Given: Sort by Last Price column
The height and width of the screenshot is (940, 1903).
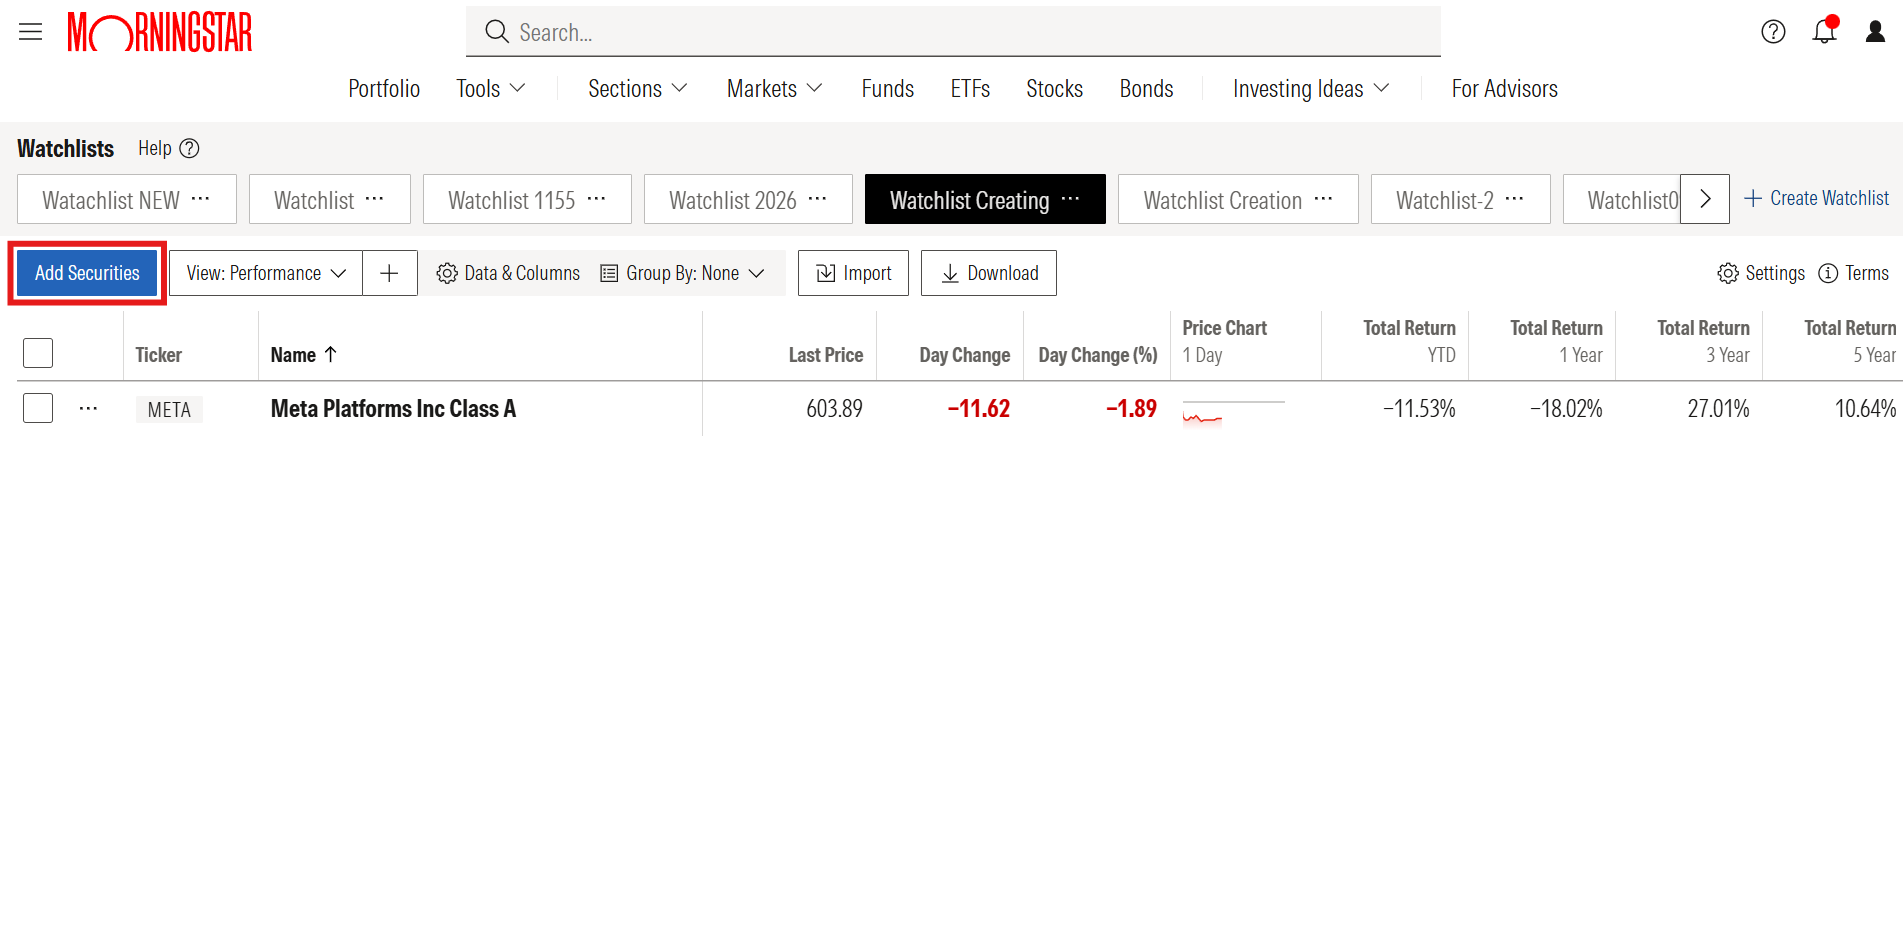Looking at the screenshot, I should point(825,355).
